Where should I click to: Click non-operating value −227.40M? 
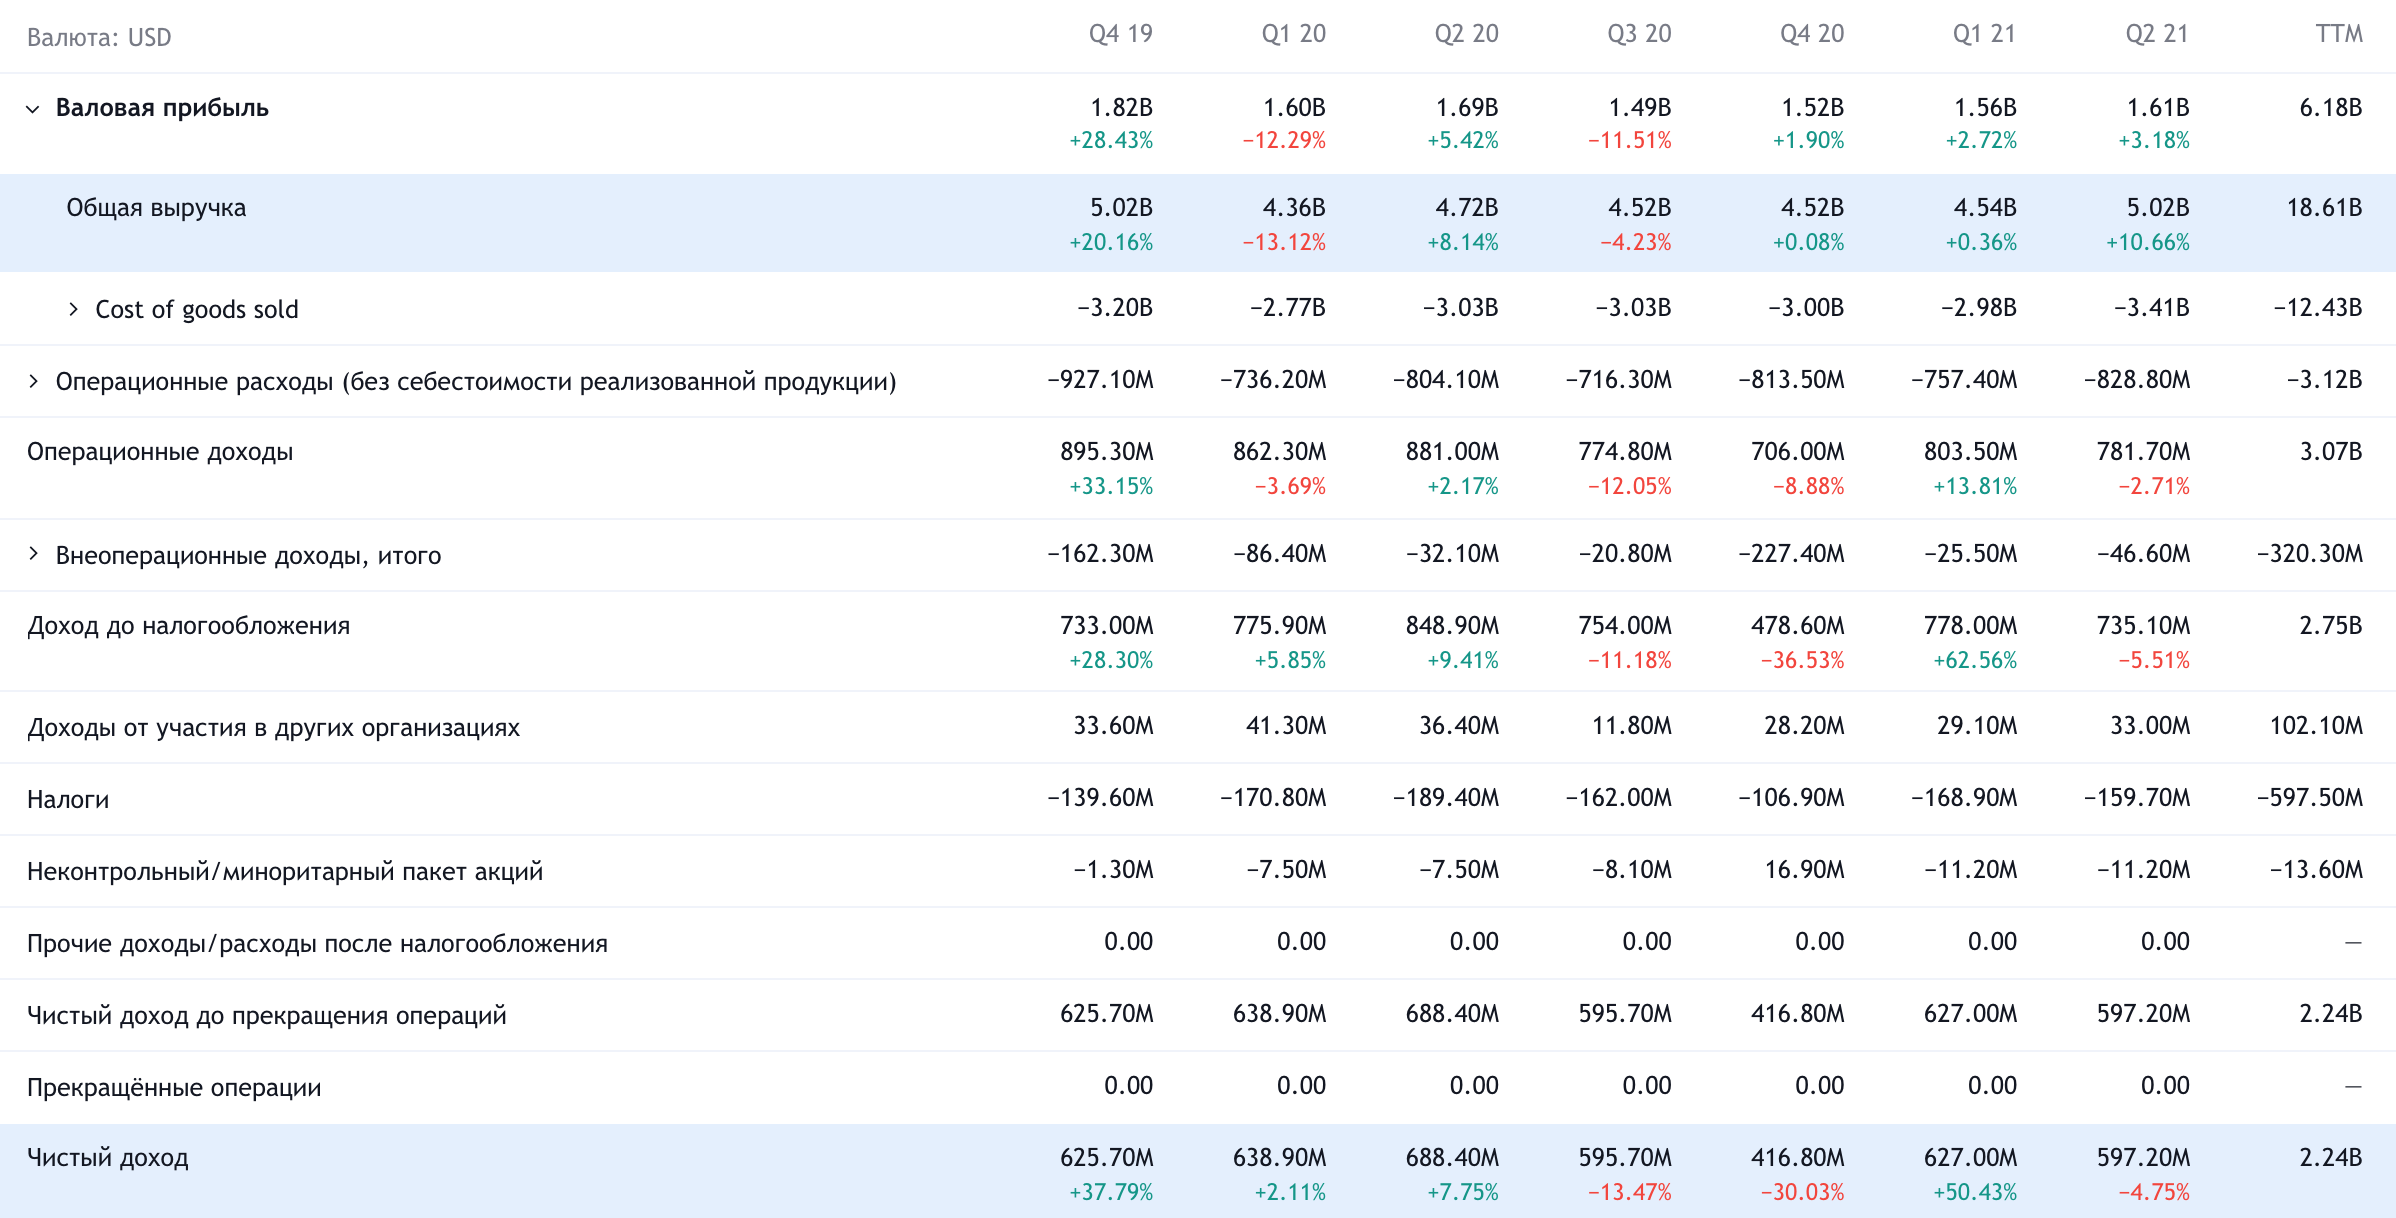tap(1791, 554)
